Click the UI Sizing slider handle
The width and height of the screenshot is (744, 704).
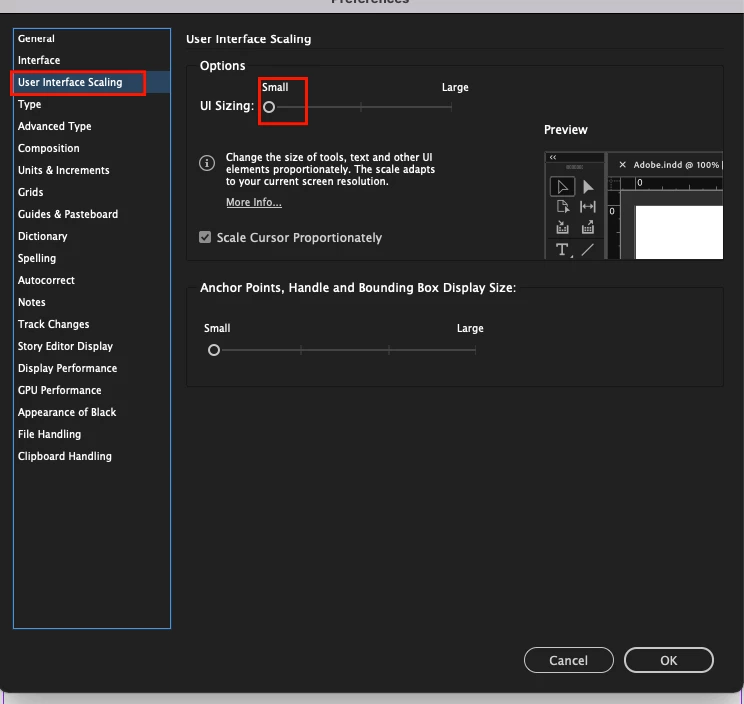[x=269, y=107]
